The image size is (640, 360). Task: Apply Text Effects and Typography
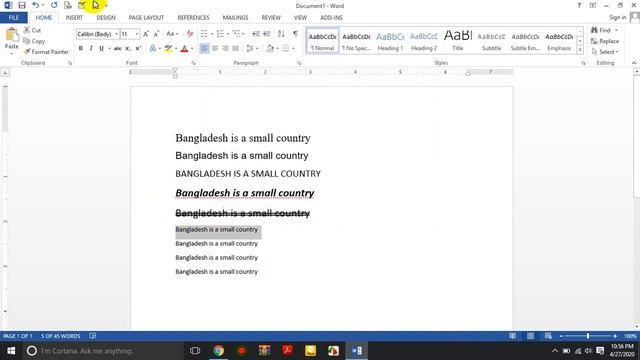click(153, 49)
